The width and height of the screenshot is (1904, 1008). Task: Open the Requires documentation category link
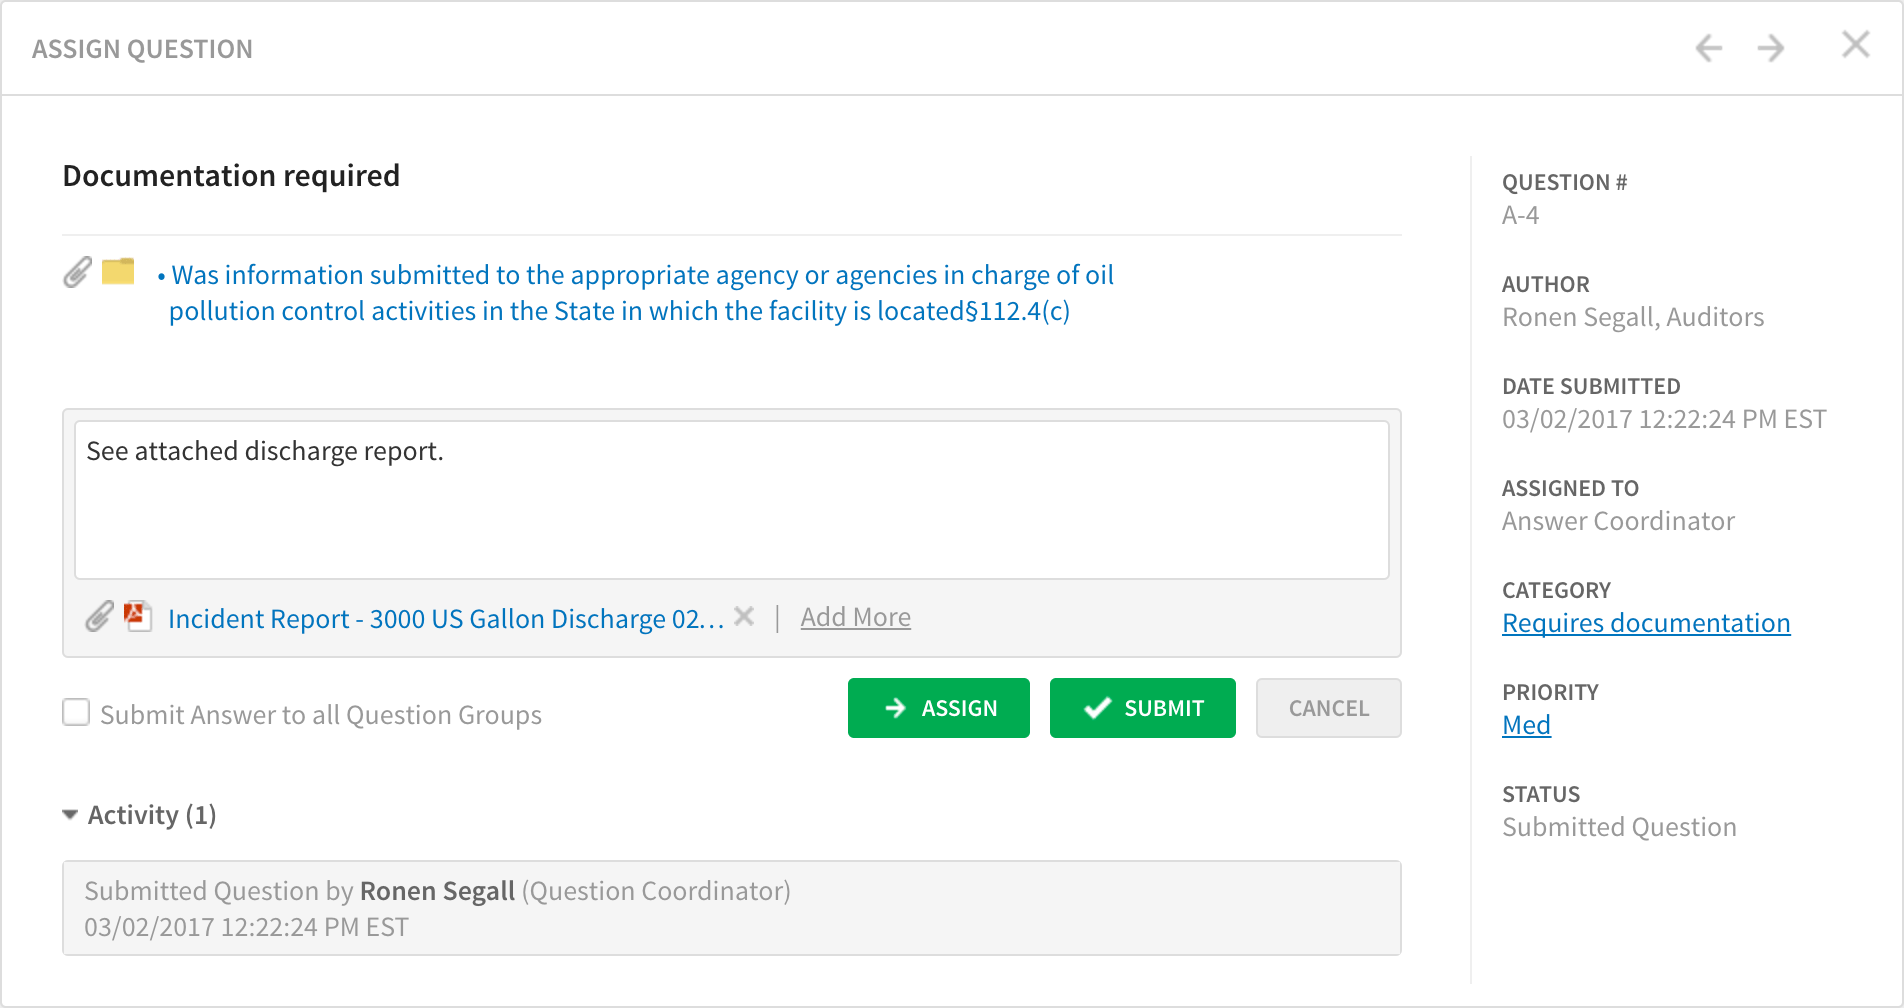tap(1646, 622)
